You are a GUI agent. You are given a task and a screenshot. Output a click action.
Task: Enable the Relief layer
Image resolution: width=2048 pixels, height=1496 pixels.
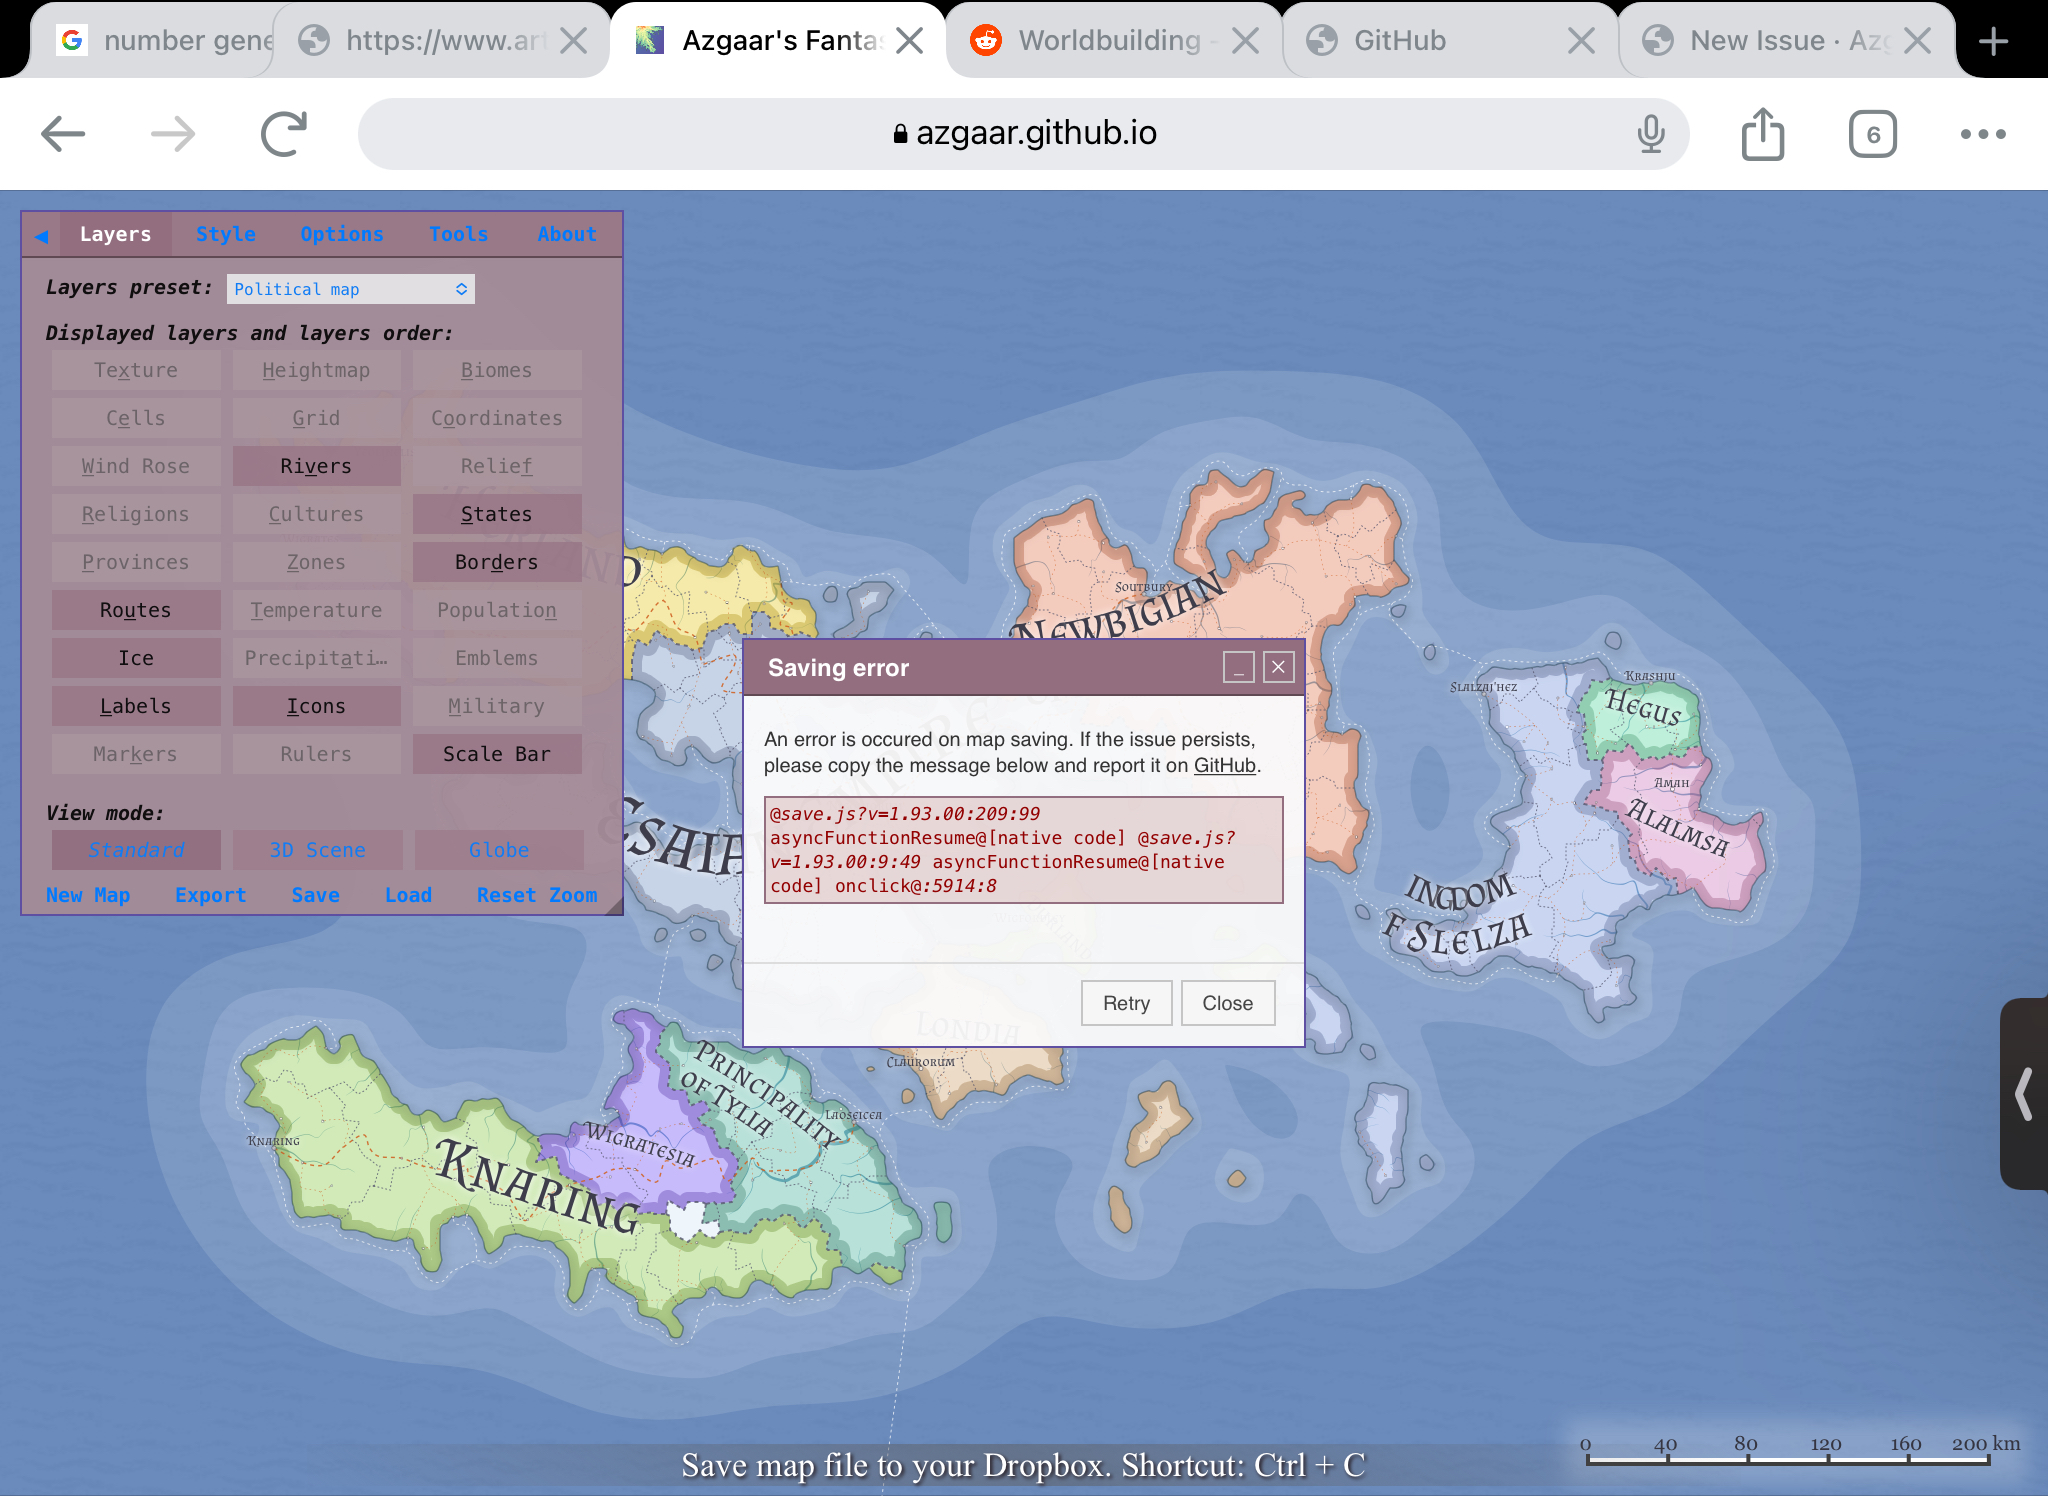point(496,465)
